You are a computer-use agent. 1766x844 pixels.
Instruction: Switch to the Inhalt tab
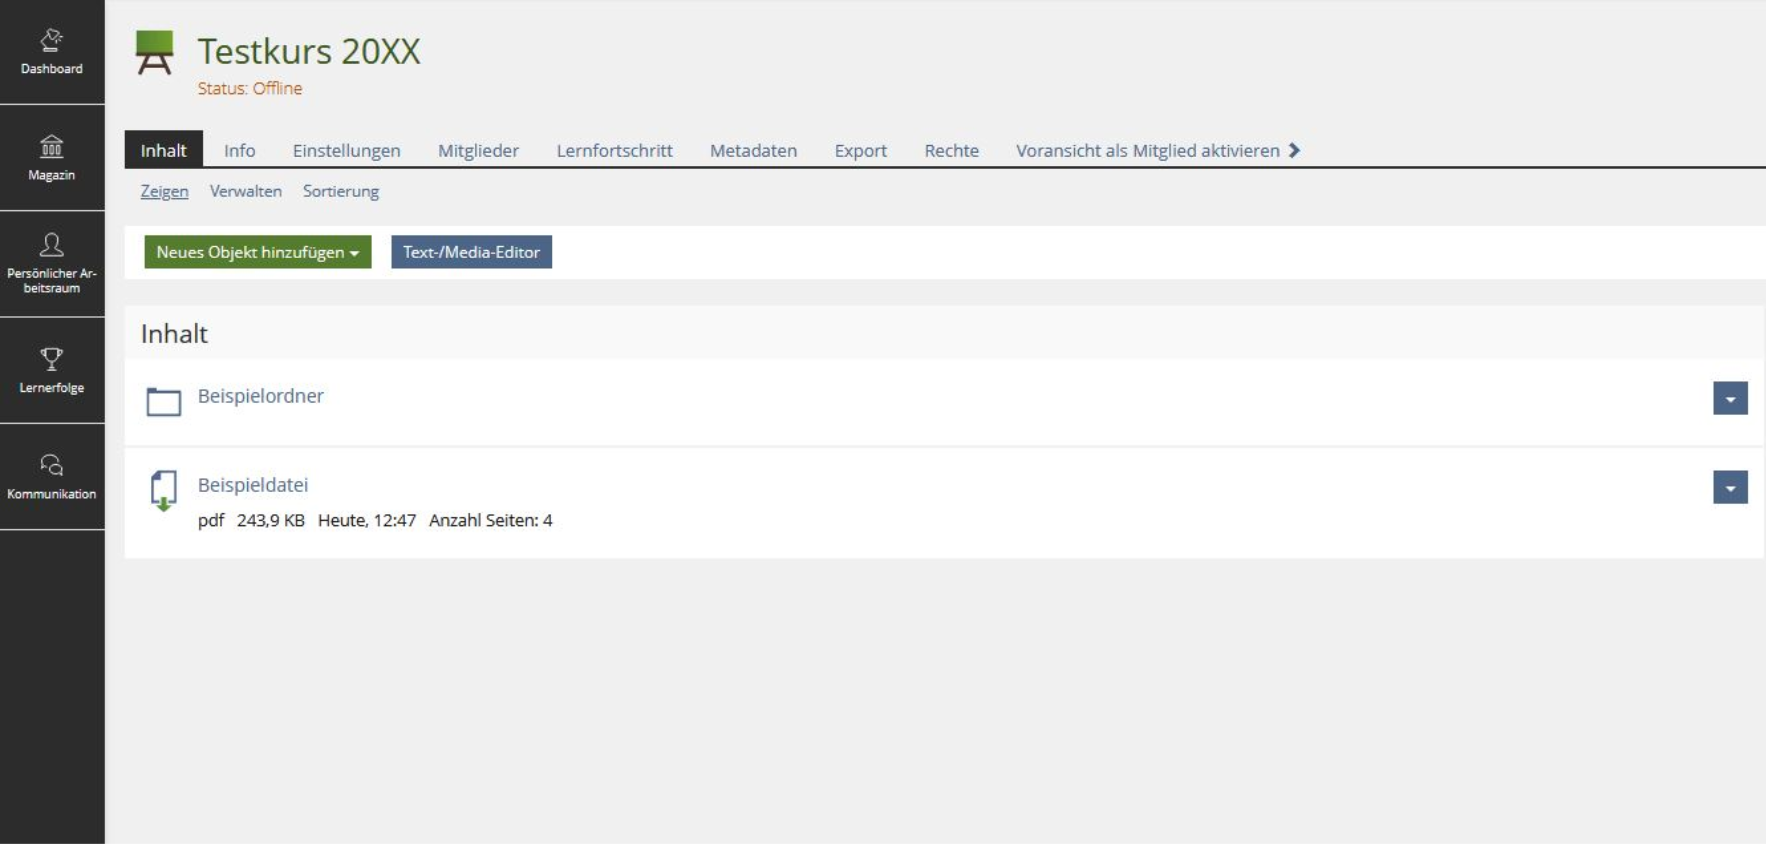click(x=163, y=150)
